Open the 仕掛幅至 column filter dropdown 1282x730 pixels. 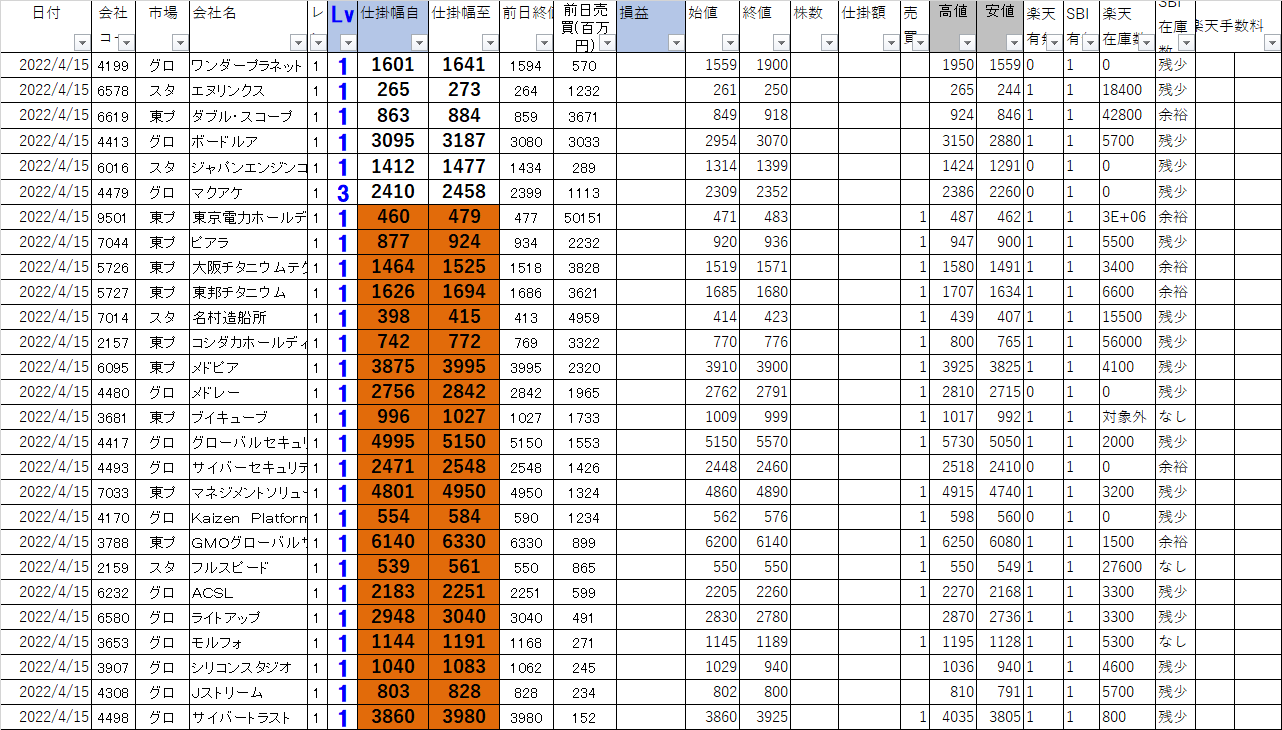click(490, 43)
